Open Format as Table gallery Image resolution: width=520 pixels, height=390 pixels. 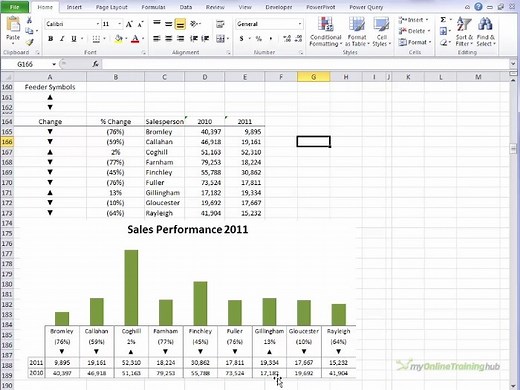pyautogui.click(x=357, y=32)
